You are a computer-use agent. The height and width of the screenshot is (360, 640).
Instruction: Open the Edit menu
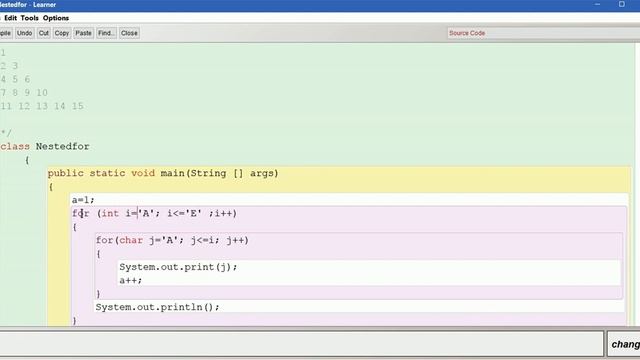(11, 18)
